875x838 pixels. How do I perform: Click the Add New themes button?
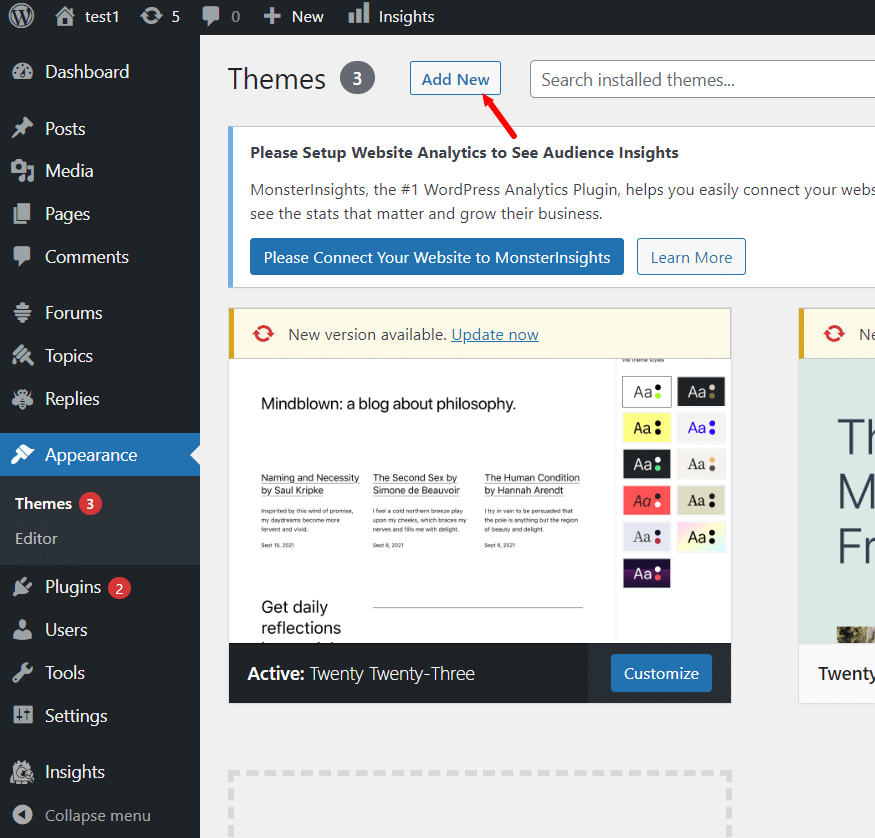tap(455, 78)
